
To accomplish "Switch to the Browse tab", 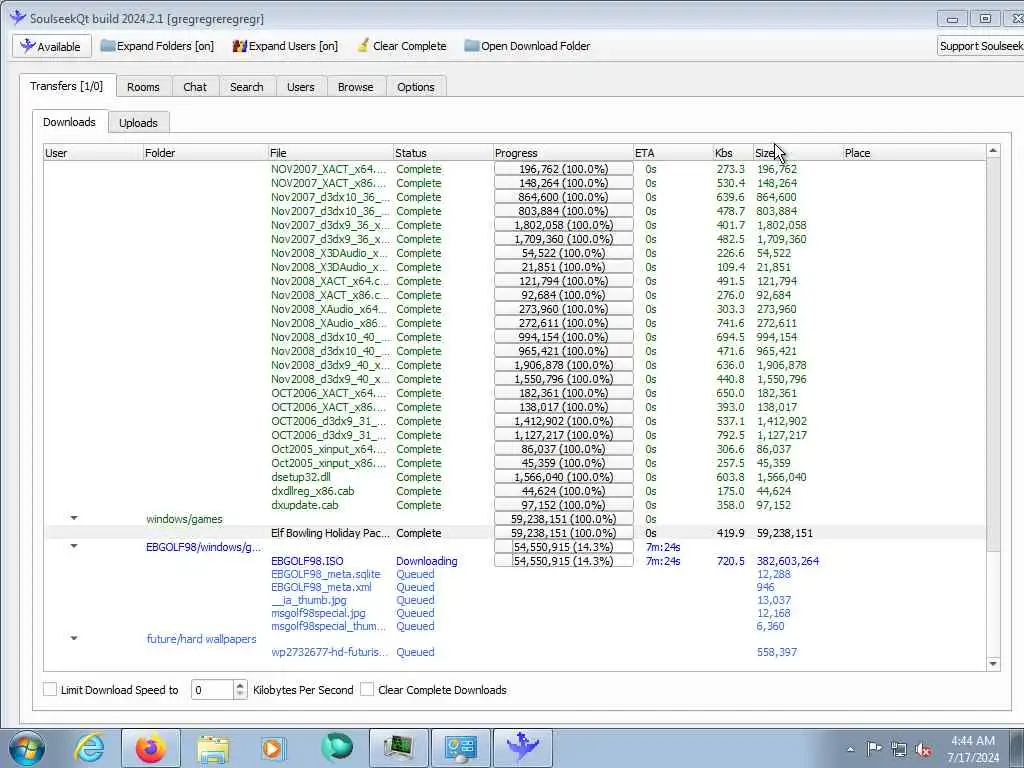I will tap(355, 87).
